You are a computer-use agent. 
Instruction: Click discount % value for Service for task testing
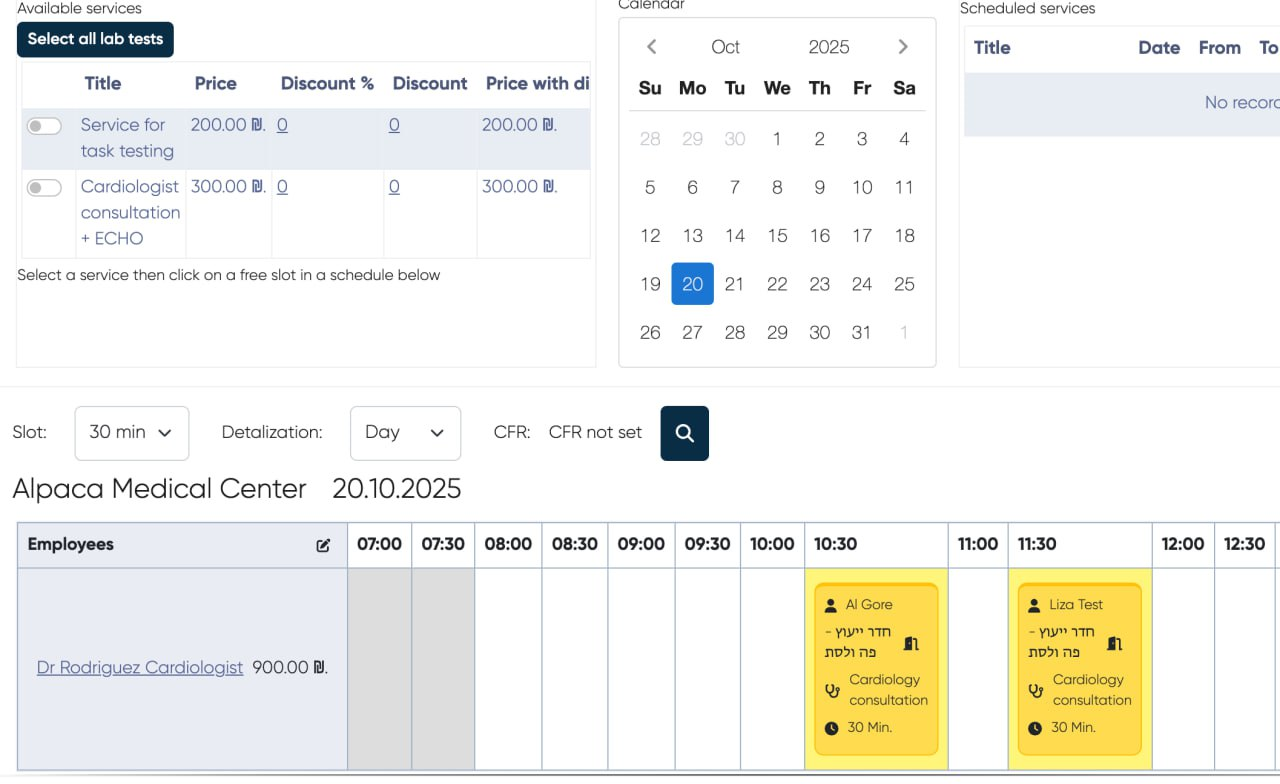click(x=282, y=125)
